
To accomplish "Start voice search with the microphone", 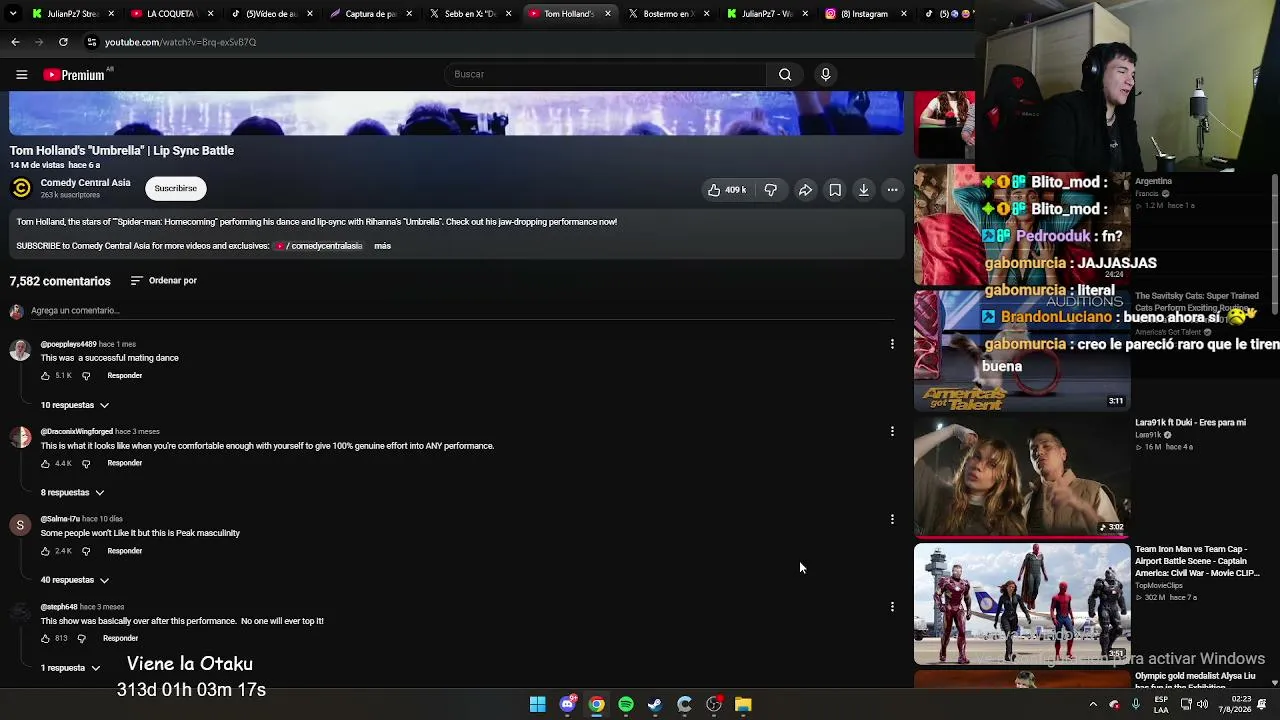I will 825,74.
